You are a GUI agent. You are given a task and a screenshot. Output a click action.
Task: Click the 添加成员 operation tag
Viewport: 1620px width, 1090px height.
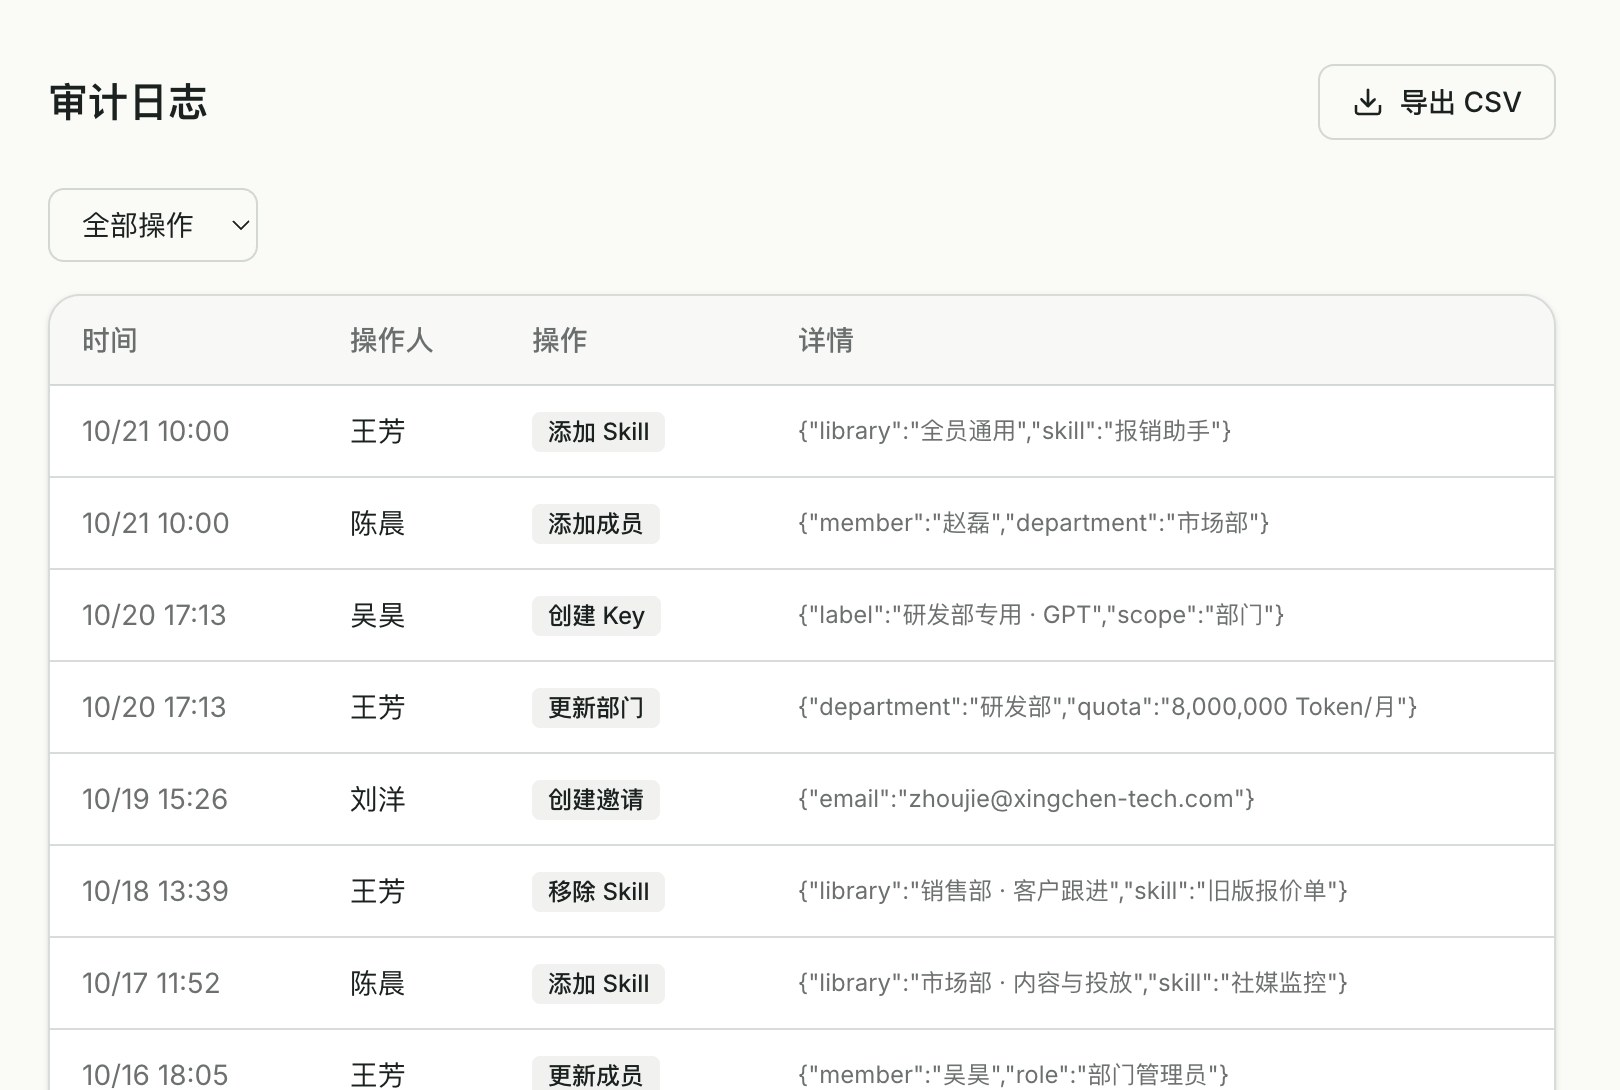point(595,524)
